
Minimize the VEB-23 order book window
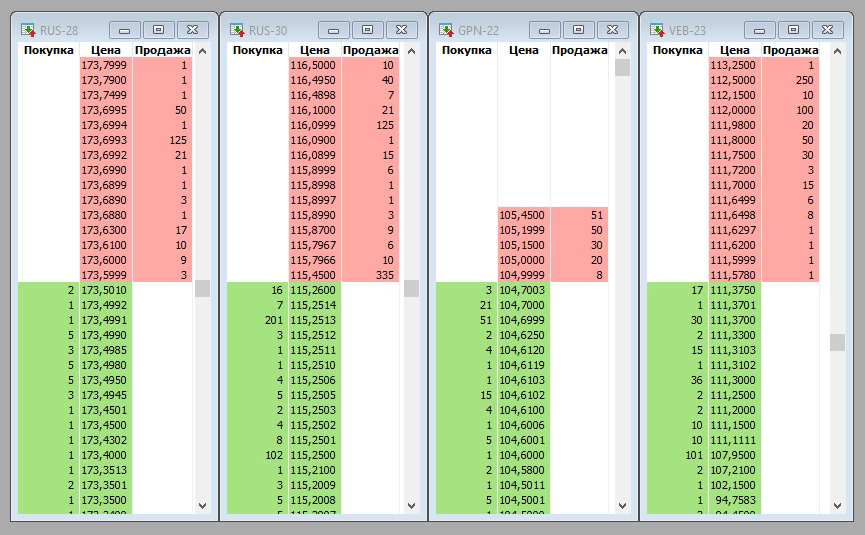tap(760, 30)
